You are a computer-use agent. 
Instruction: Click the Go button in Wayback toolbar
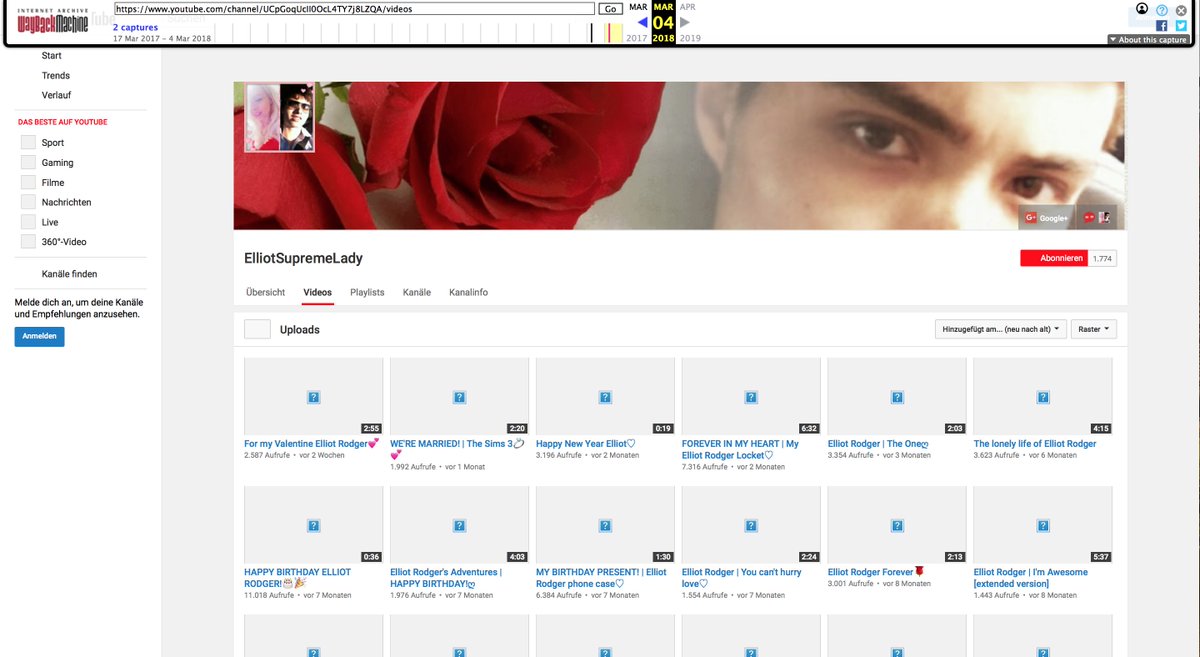[611, 9]
